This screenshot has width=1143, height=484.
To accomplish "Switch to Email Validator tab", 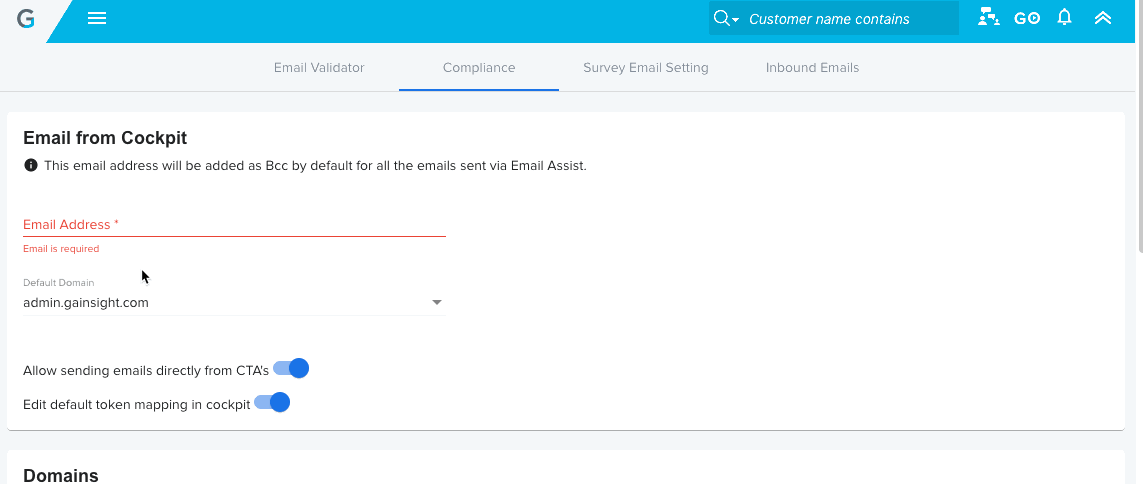I will click(319, 68).
